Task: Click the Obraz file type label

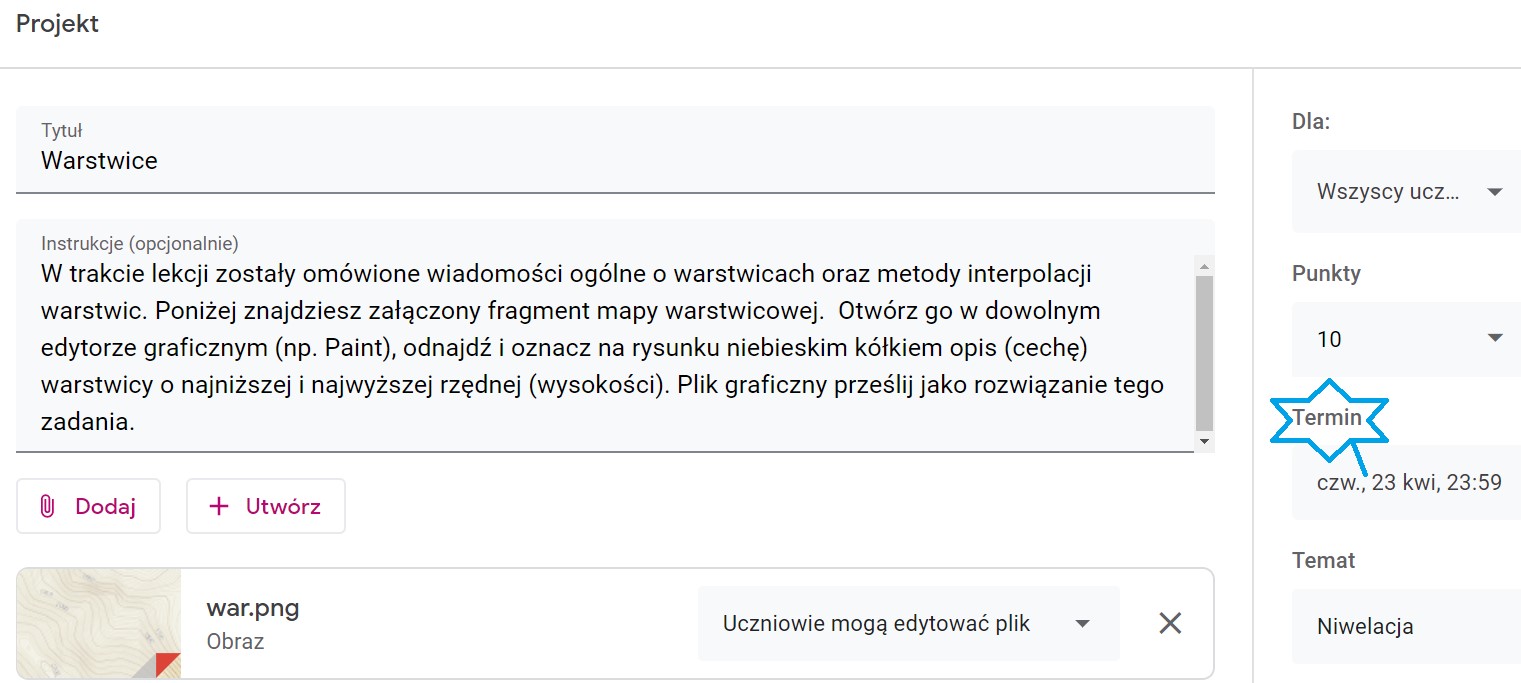Action: (235, 641)
